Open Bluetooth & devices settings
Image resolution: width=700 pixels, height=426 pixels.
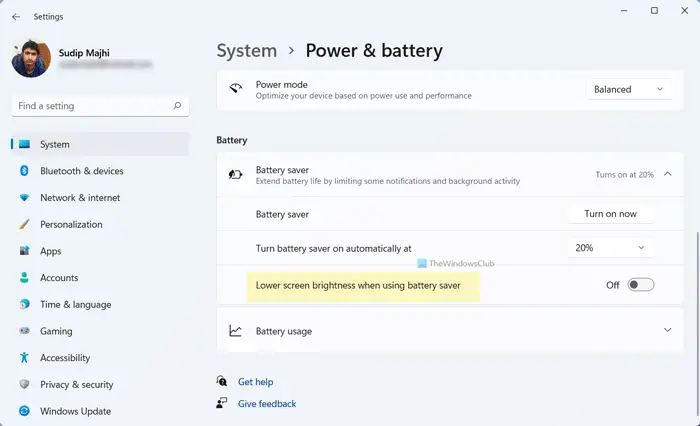(x=82, y=171)
